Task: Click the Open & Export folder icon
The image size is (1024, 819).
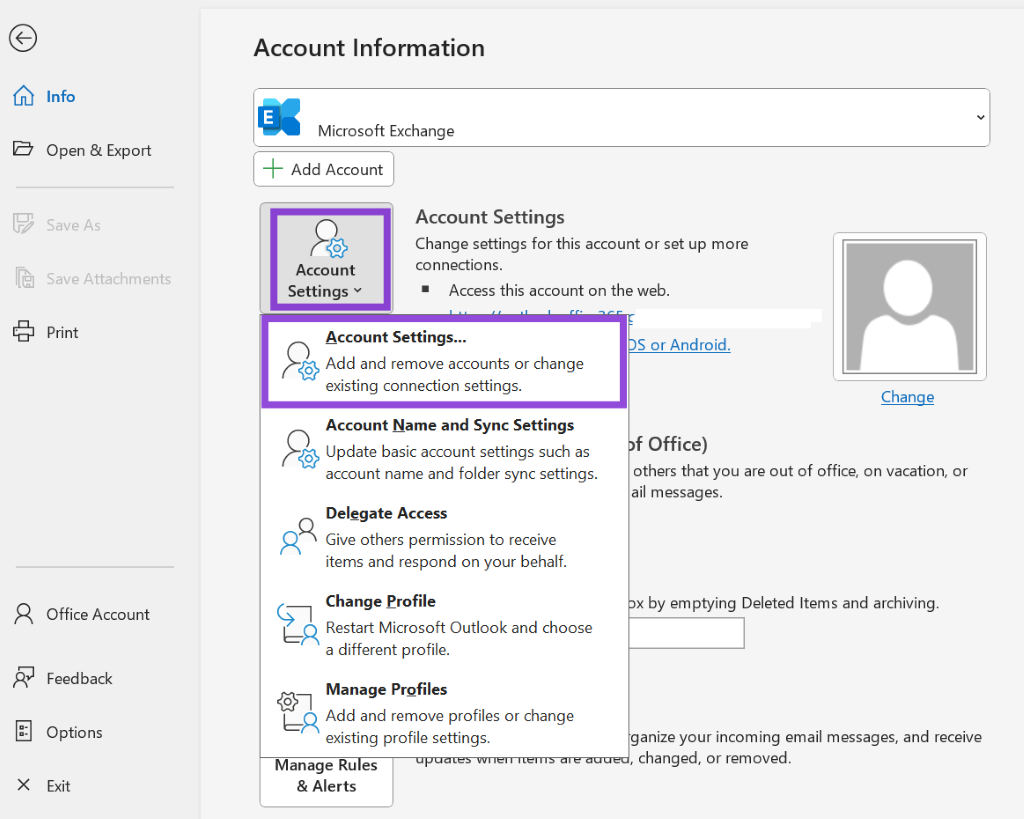Action: point(24,149)
